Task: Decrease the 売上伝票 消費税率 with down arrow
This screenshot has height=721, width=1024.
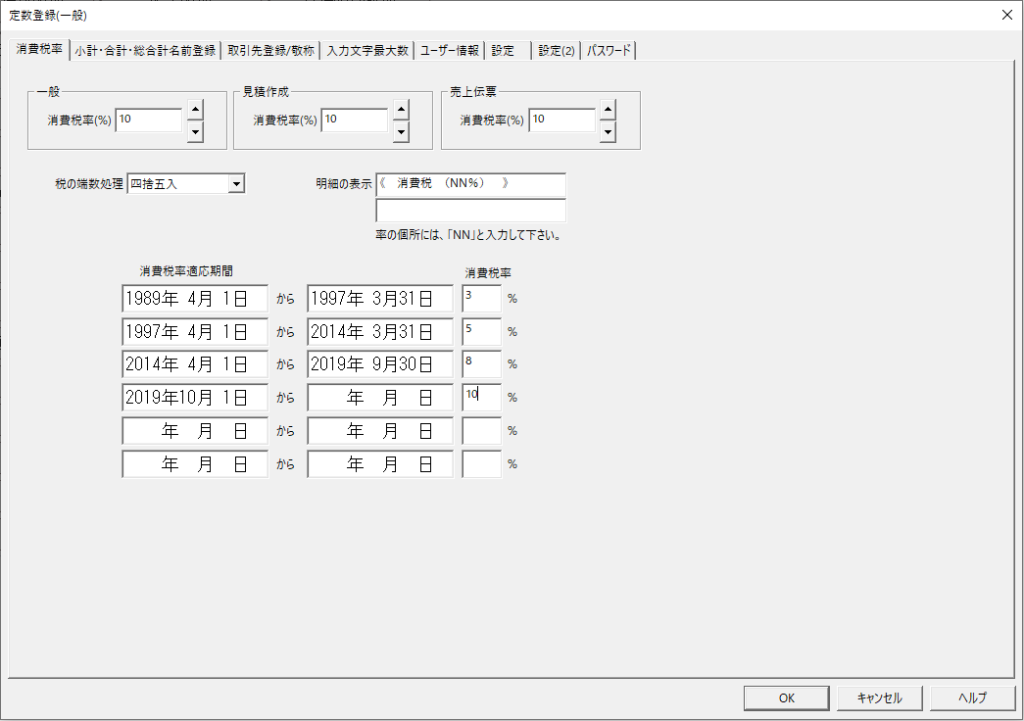Action: [607, 131]
